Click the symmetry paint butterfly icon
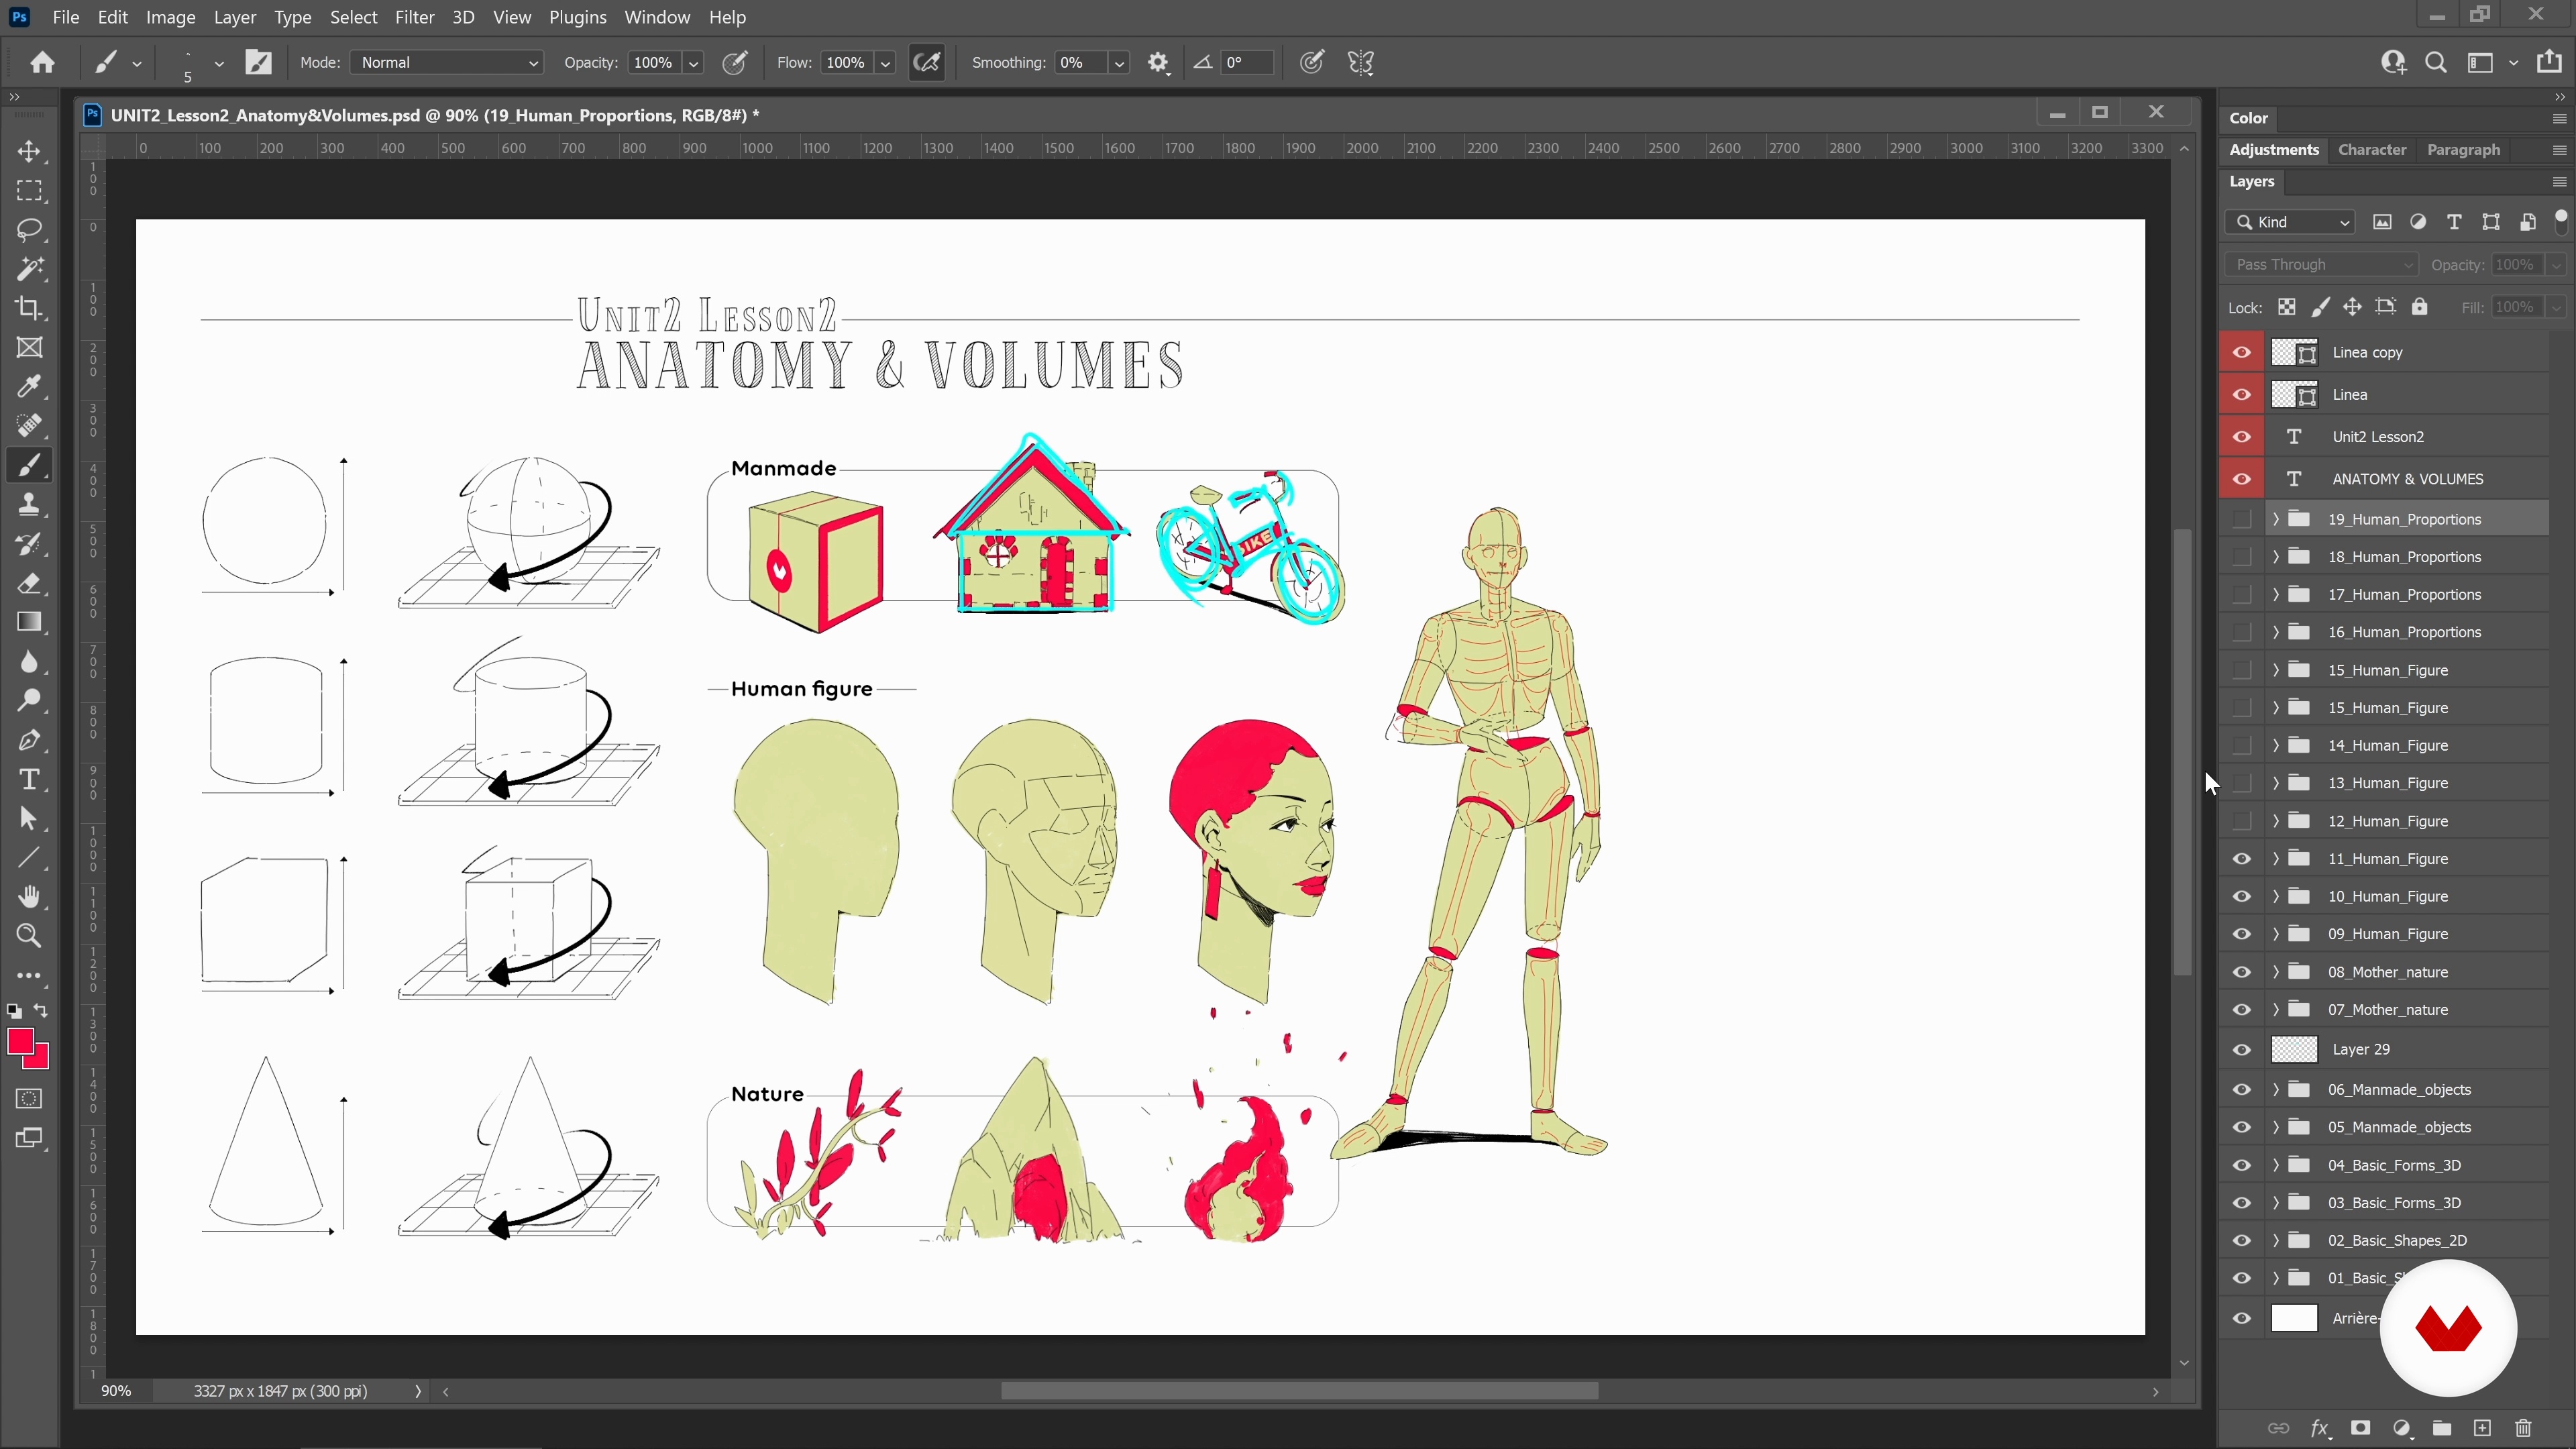Screen dimensions: 2576x1449 point(1361,63)
